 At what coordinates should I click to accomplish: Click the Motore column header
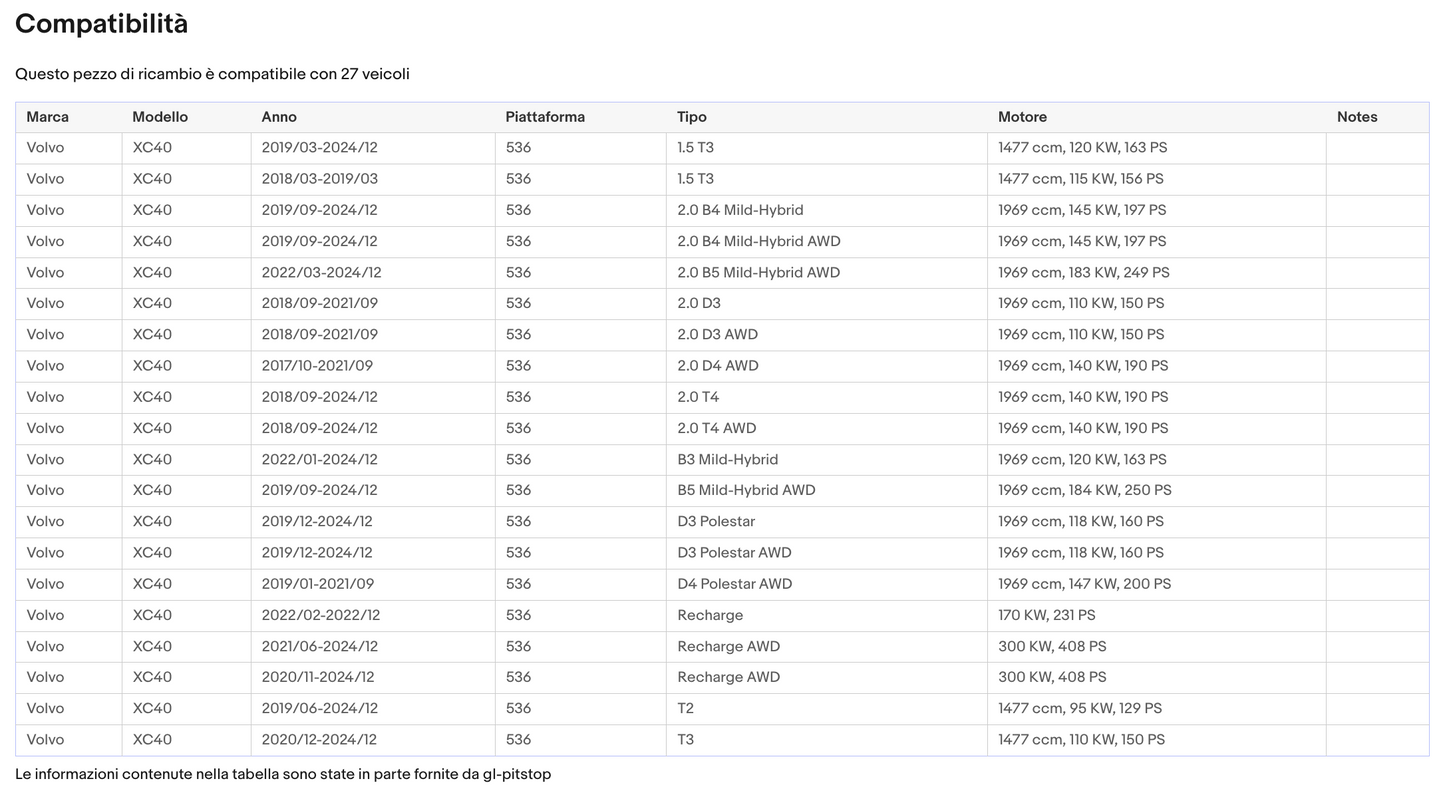[1157, 117]
